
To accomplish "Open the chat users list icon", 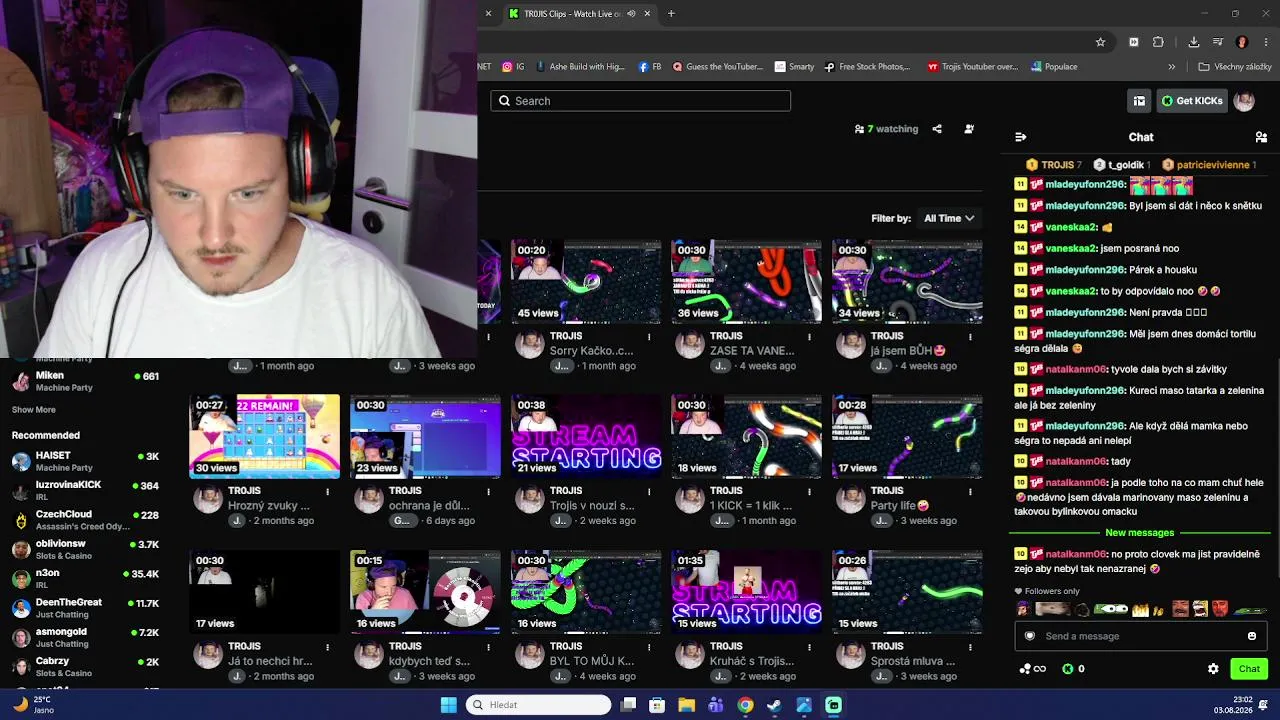I will (1261, 137).
